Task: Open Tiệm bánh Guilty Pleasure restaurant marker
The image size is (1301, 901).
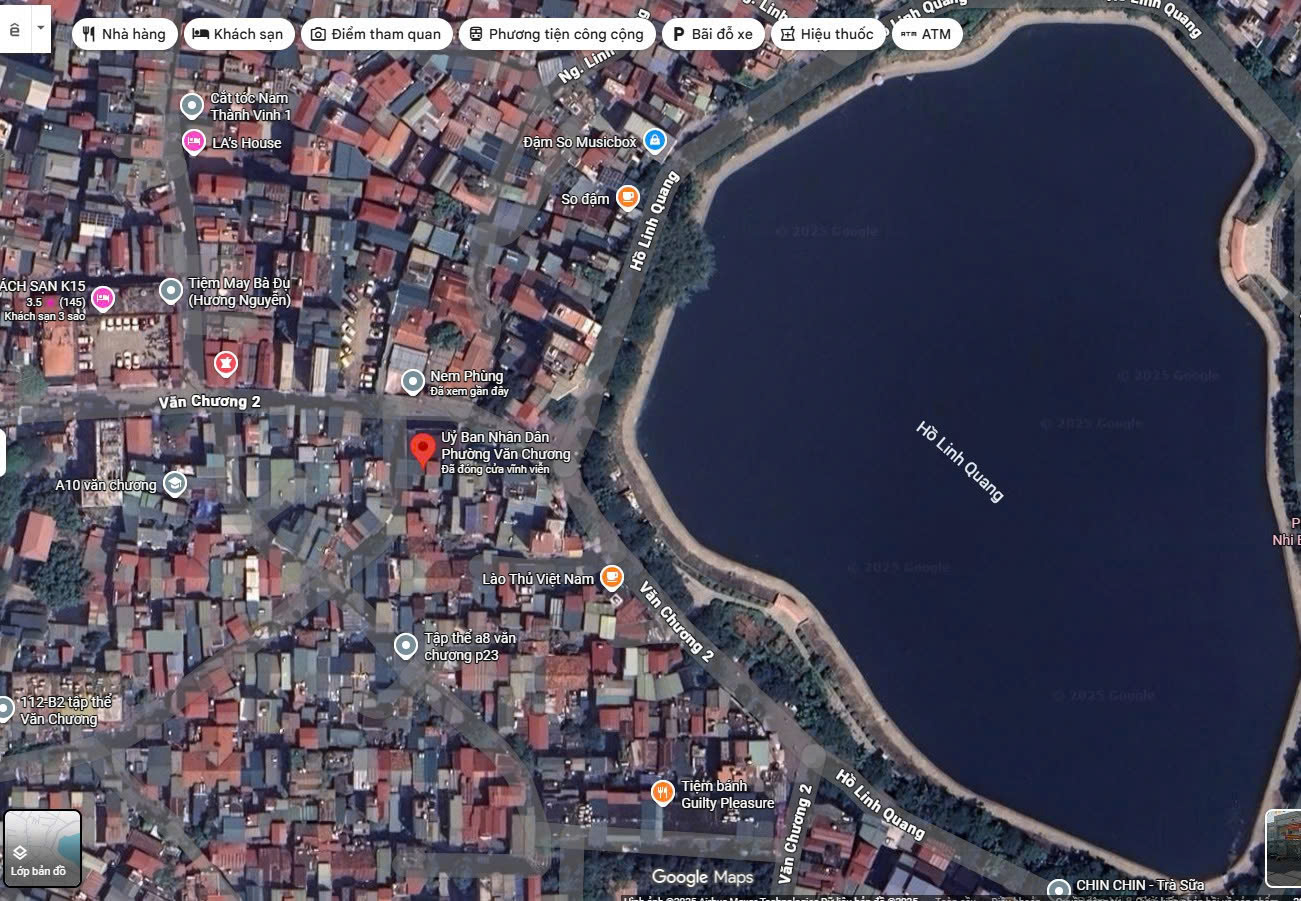Action: coord(662,793)
